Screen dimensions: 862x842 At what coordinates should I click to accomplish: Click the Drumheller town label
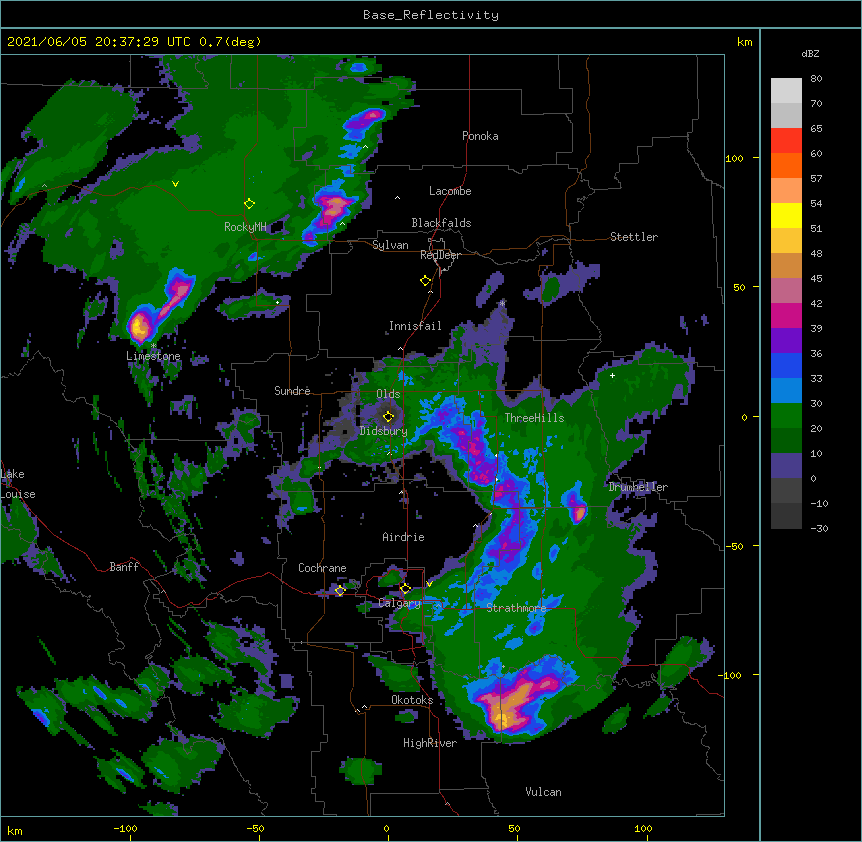(x=638, y=487)
